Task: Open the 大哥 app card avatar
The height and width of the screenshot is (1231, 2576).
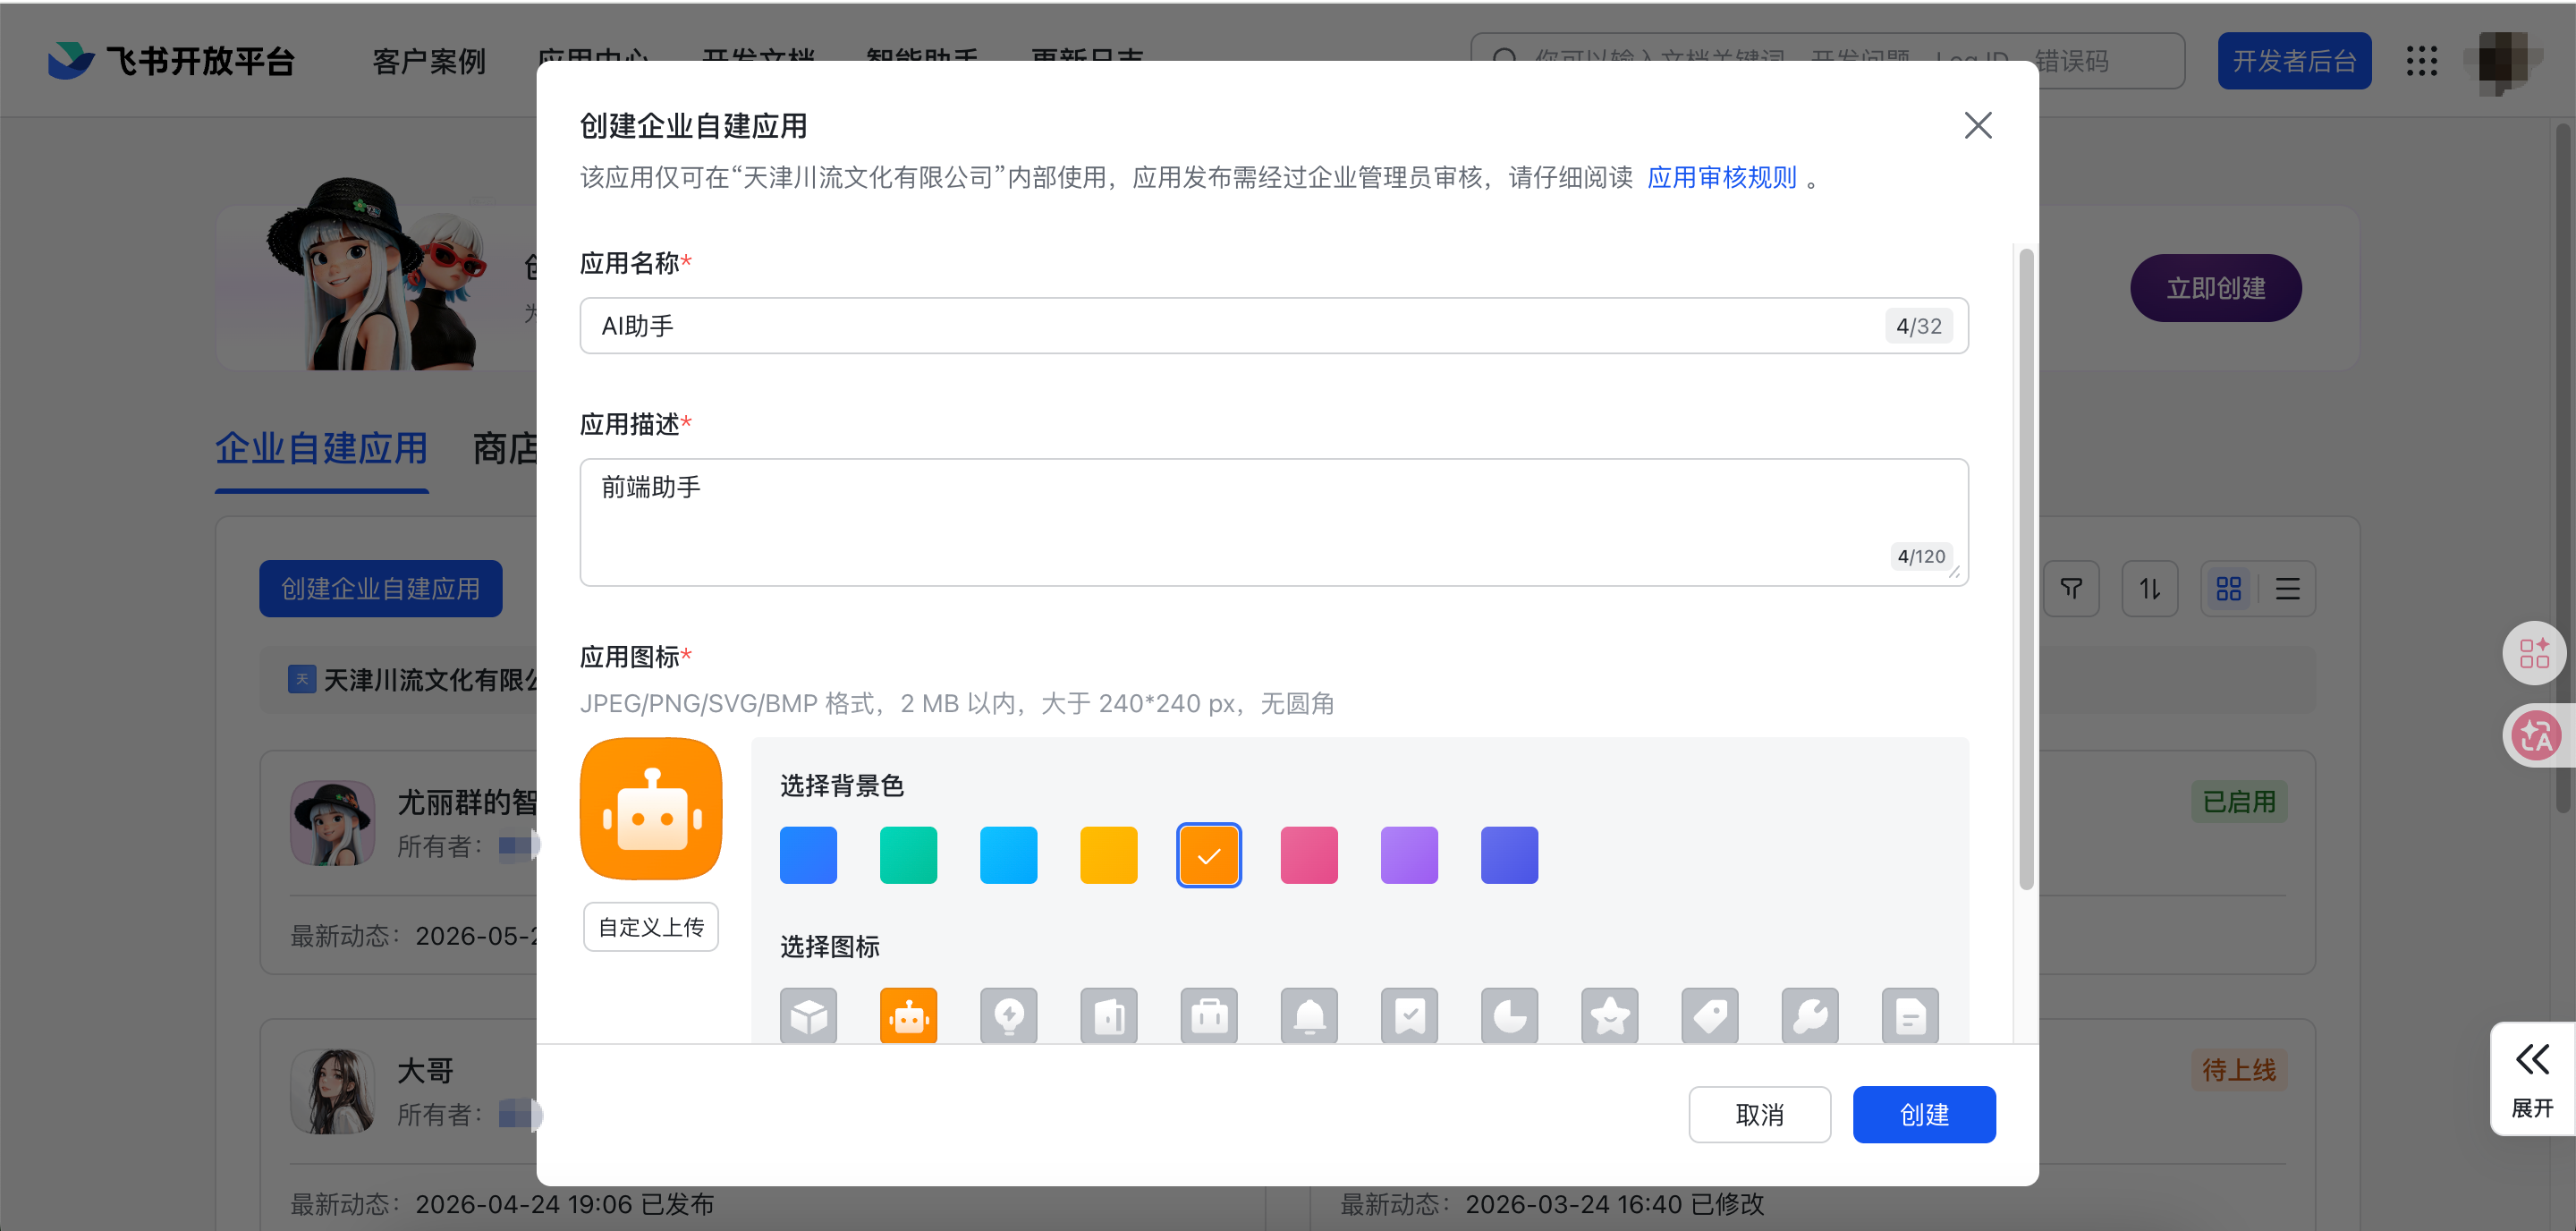Action: point(333,1091)
